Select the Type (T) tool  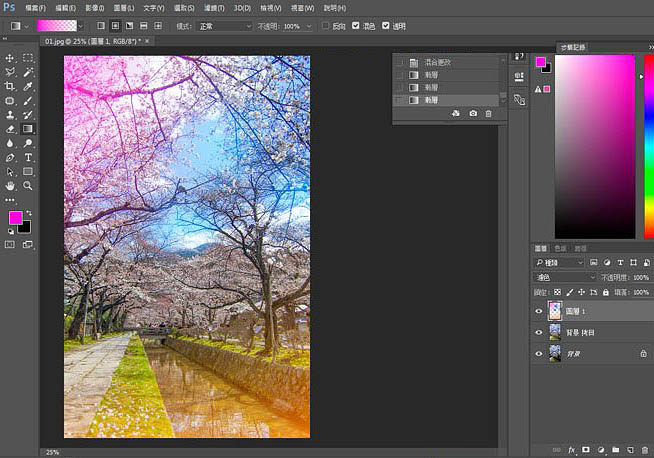28,157
